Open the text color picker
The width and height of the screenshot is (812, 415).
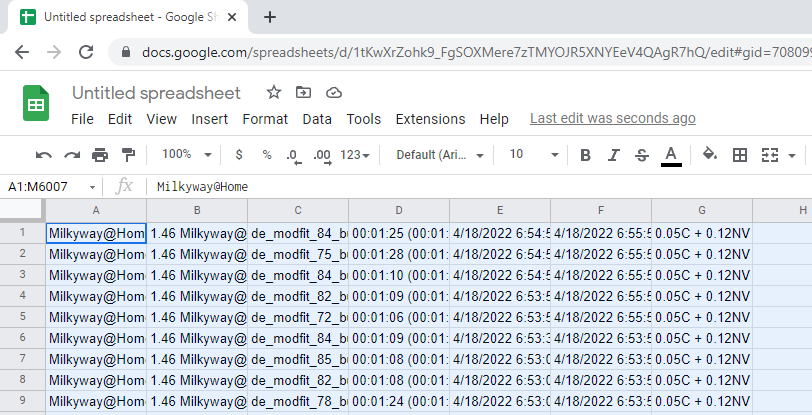click(x=671, y=156)
